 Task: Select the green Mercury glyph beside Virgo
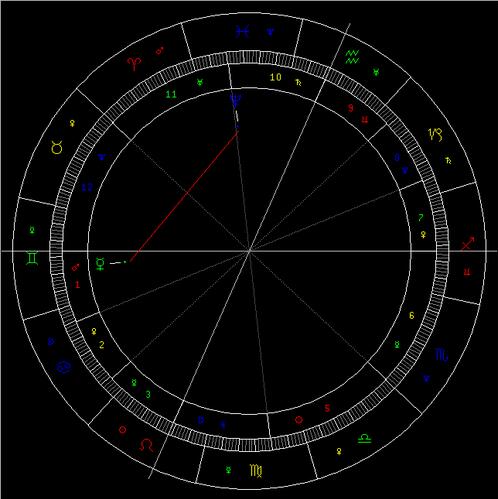point(228,470)
